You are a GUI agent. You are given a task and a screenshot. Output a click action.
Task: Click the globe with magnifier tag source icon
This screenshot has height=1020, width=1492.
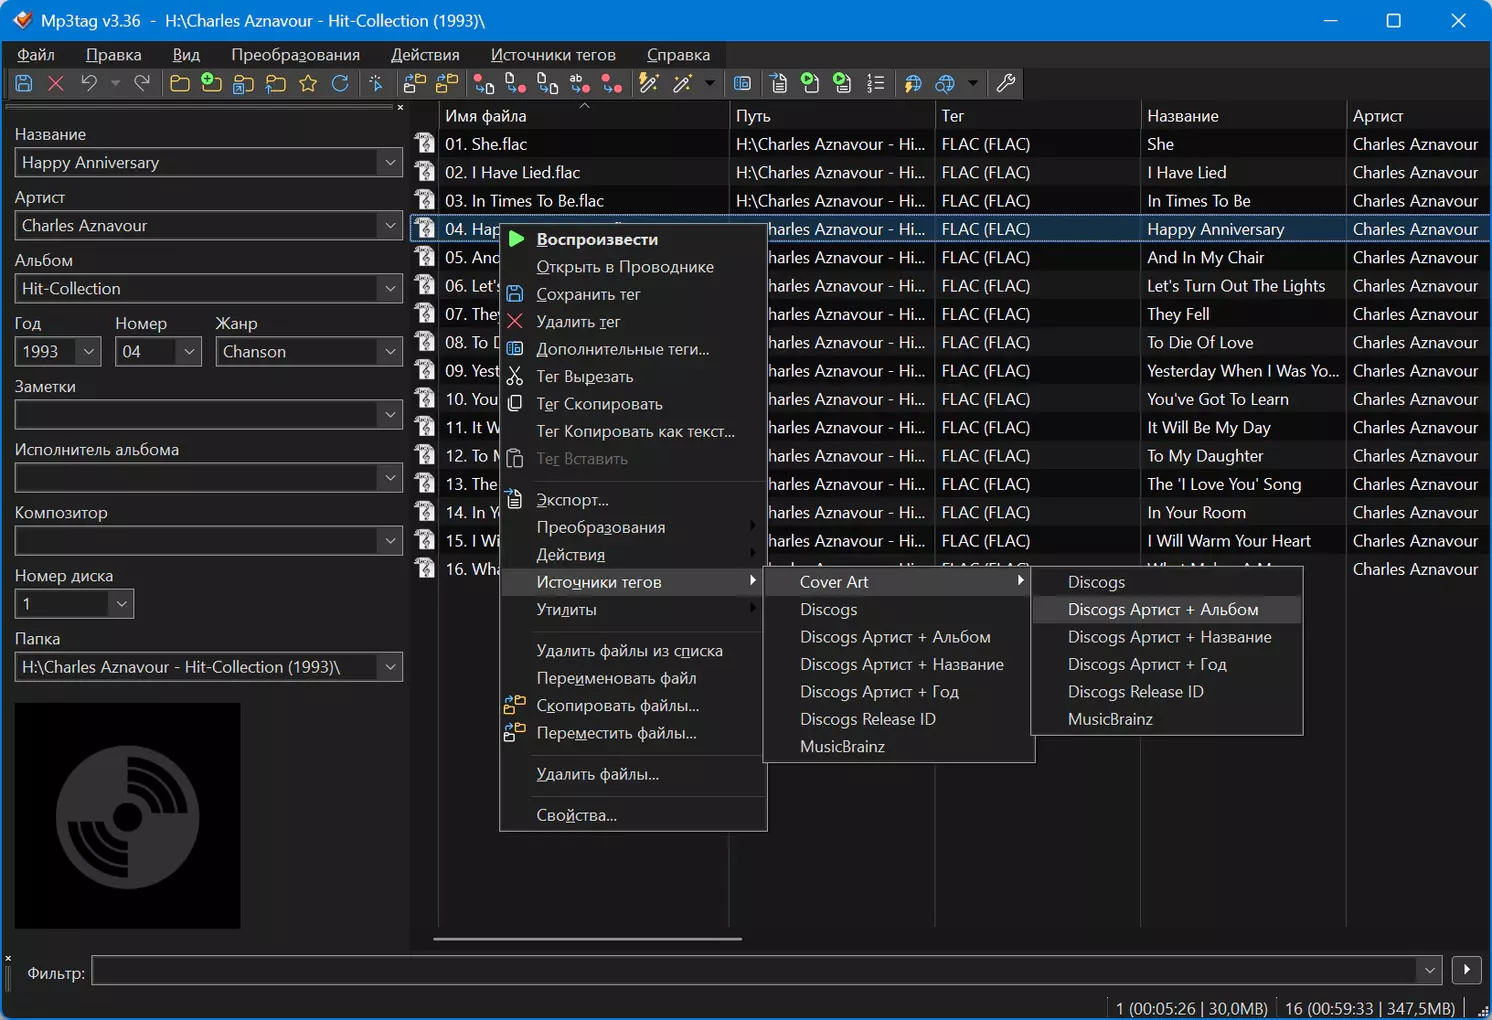(x=945, y=84)
